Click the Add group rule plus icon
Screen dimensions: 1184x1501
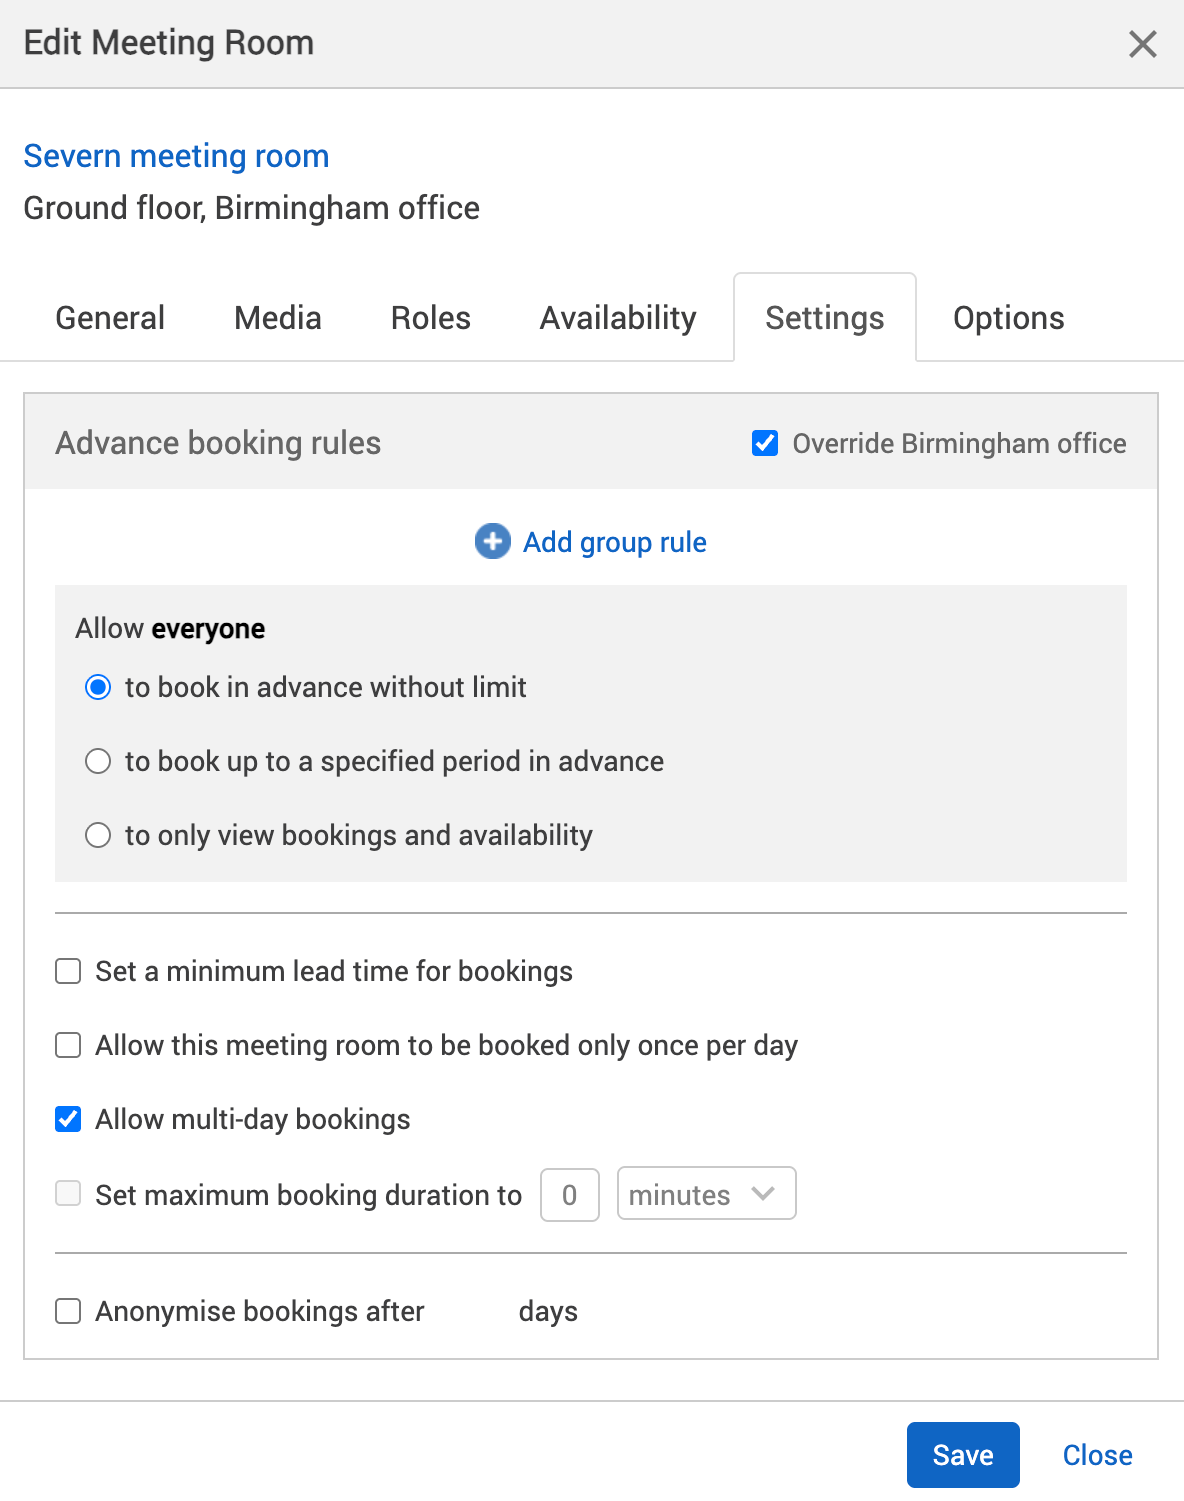click(491, 541)
